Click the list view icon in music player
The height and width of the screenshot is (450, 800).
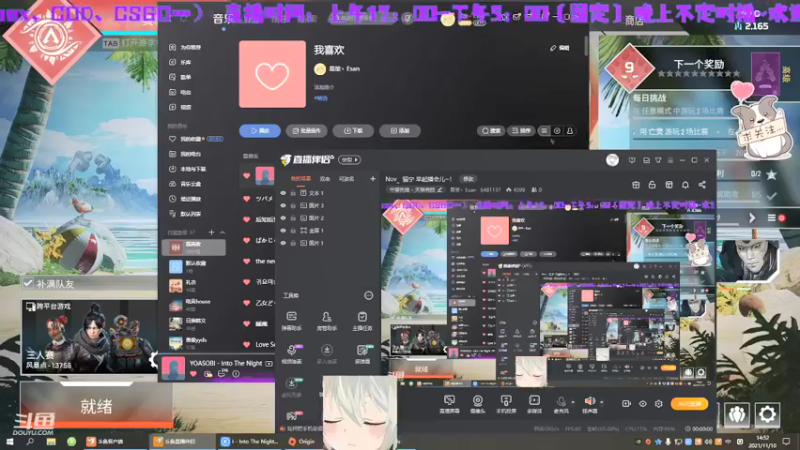point(544,131)
